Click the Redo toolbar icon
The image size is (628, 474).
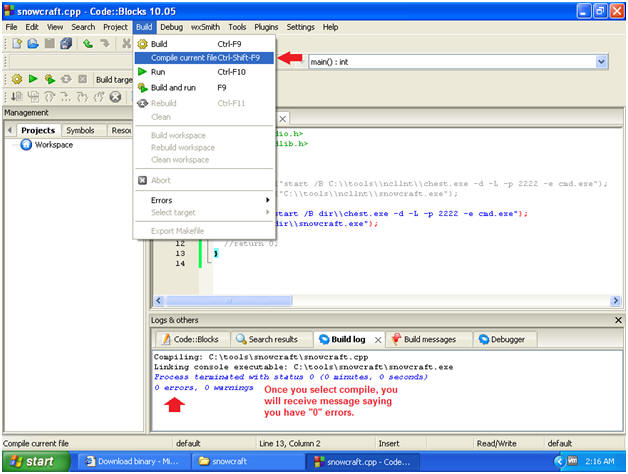105,43
